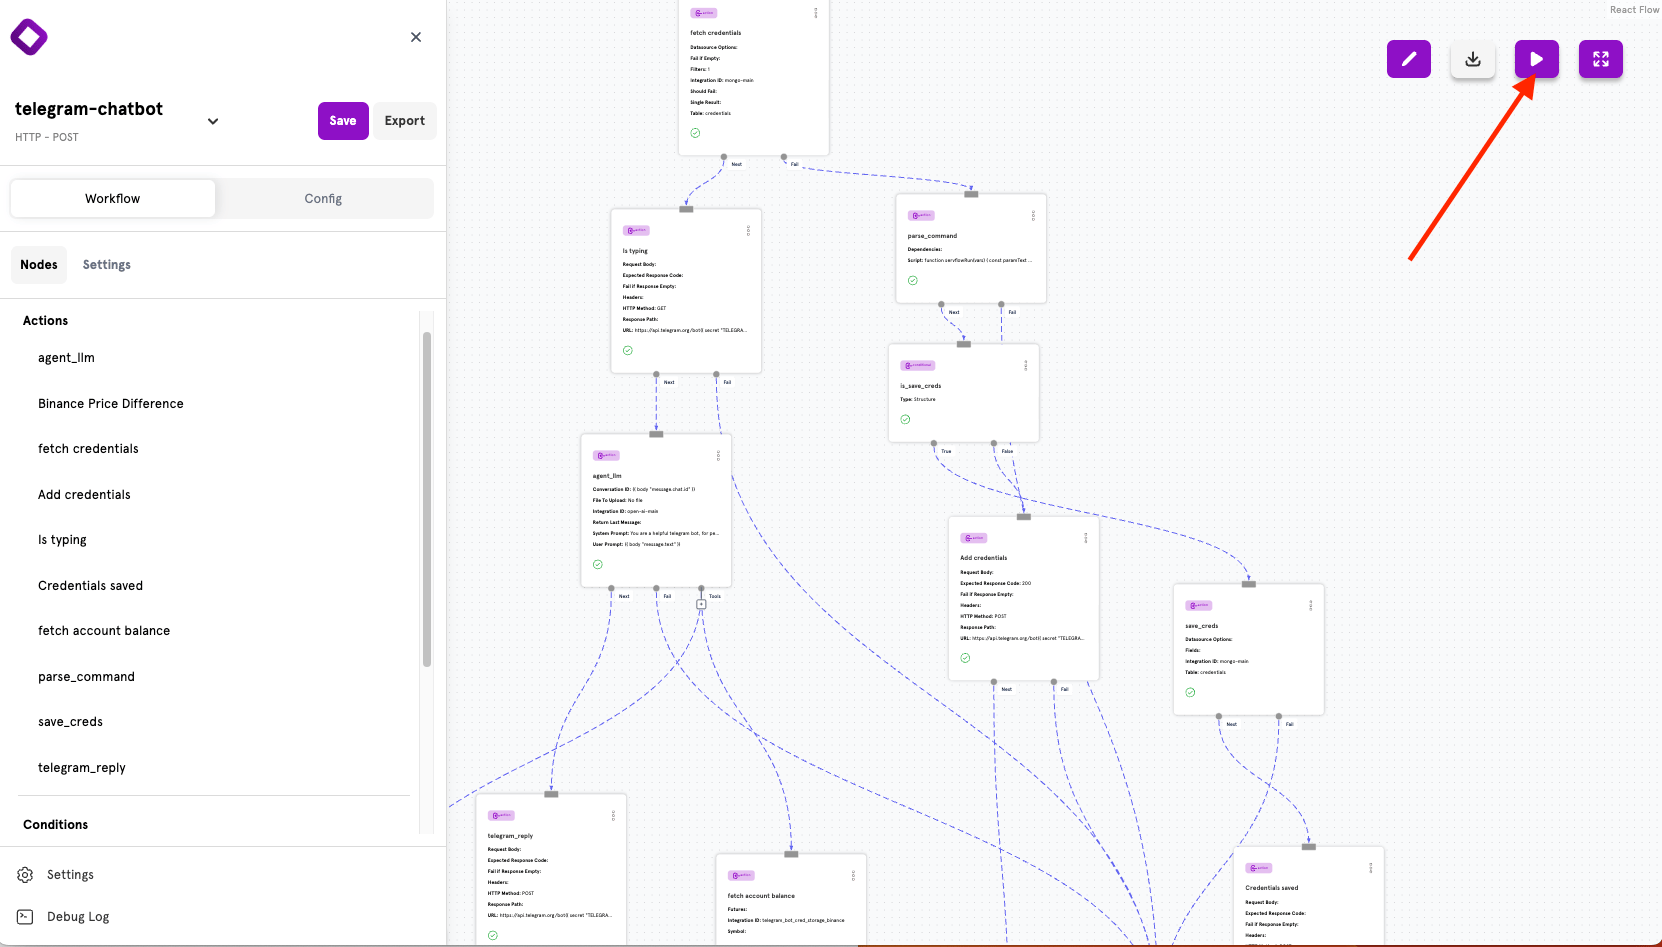1662x947 pixels.
Task: Click the agent_llm node card on canvas
Action: 656,510
